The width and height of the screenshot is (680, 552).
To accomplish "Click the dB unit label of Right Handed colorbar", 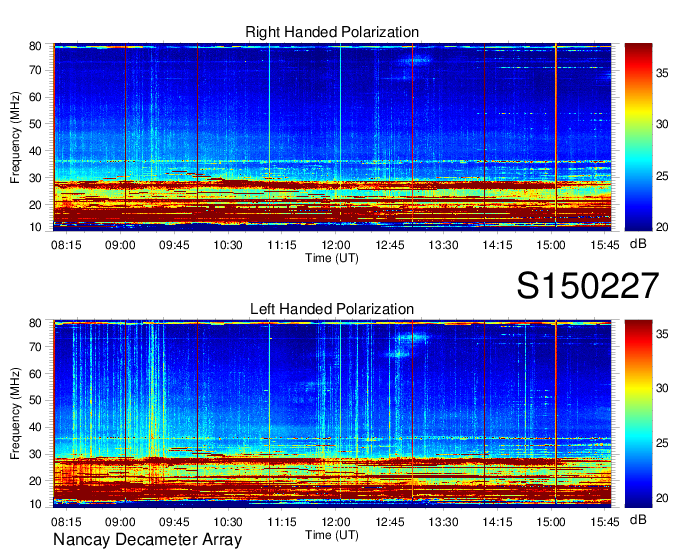I will 638,244.
